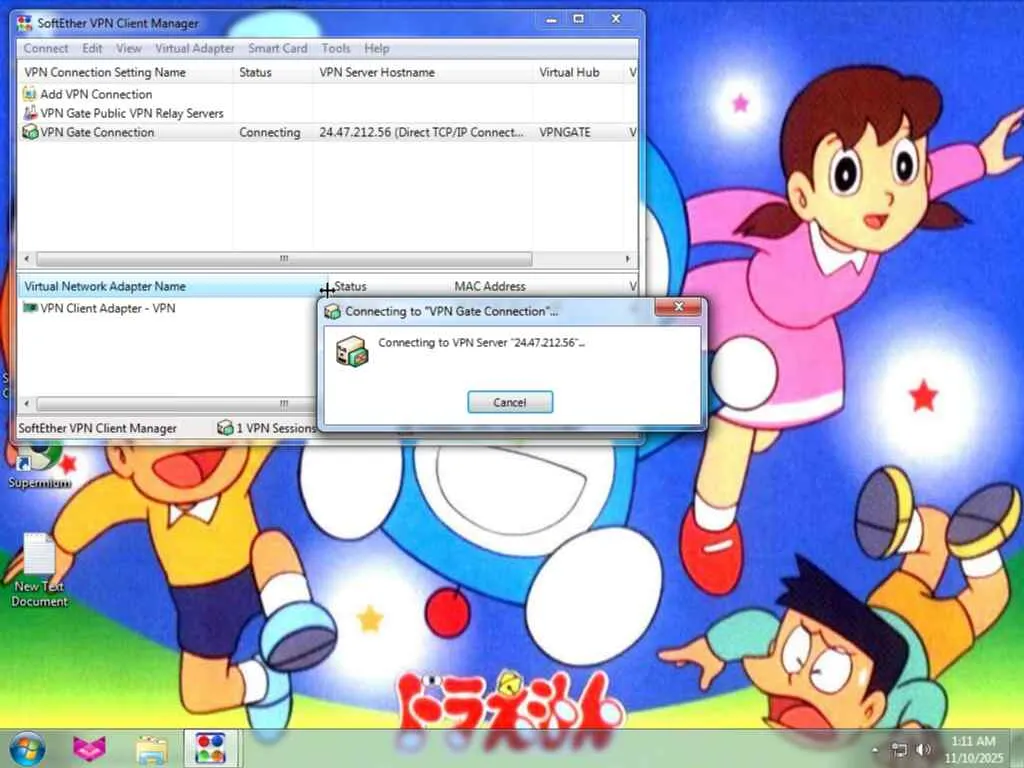The image size is (1024, 768).
Task: Click the connection list horizontal scrollbar thumb
Action: coord(284,259)
